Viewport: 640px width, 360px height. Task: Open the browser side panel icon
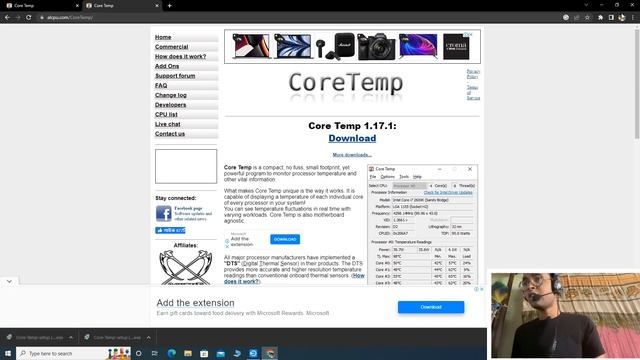coord(611,17)
